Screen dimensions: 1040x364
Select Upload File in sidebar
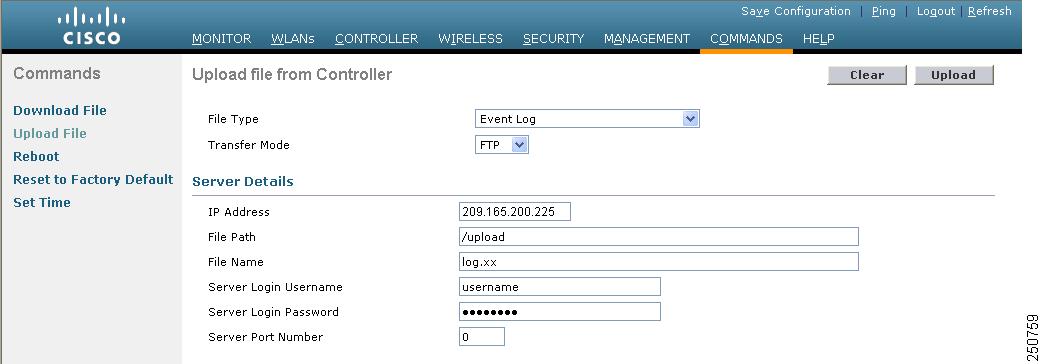point(50,133)
